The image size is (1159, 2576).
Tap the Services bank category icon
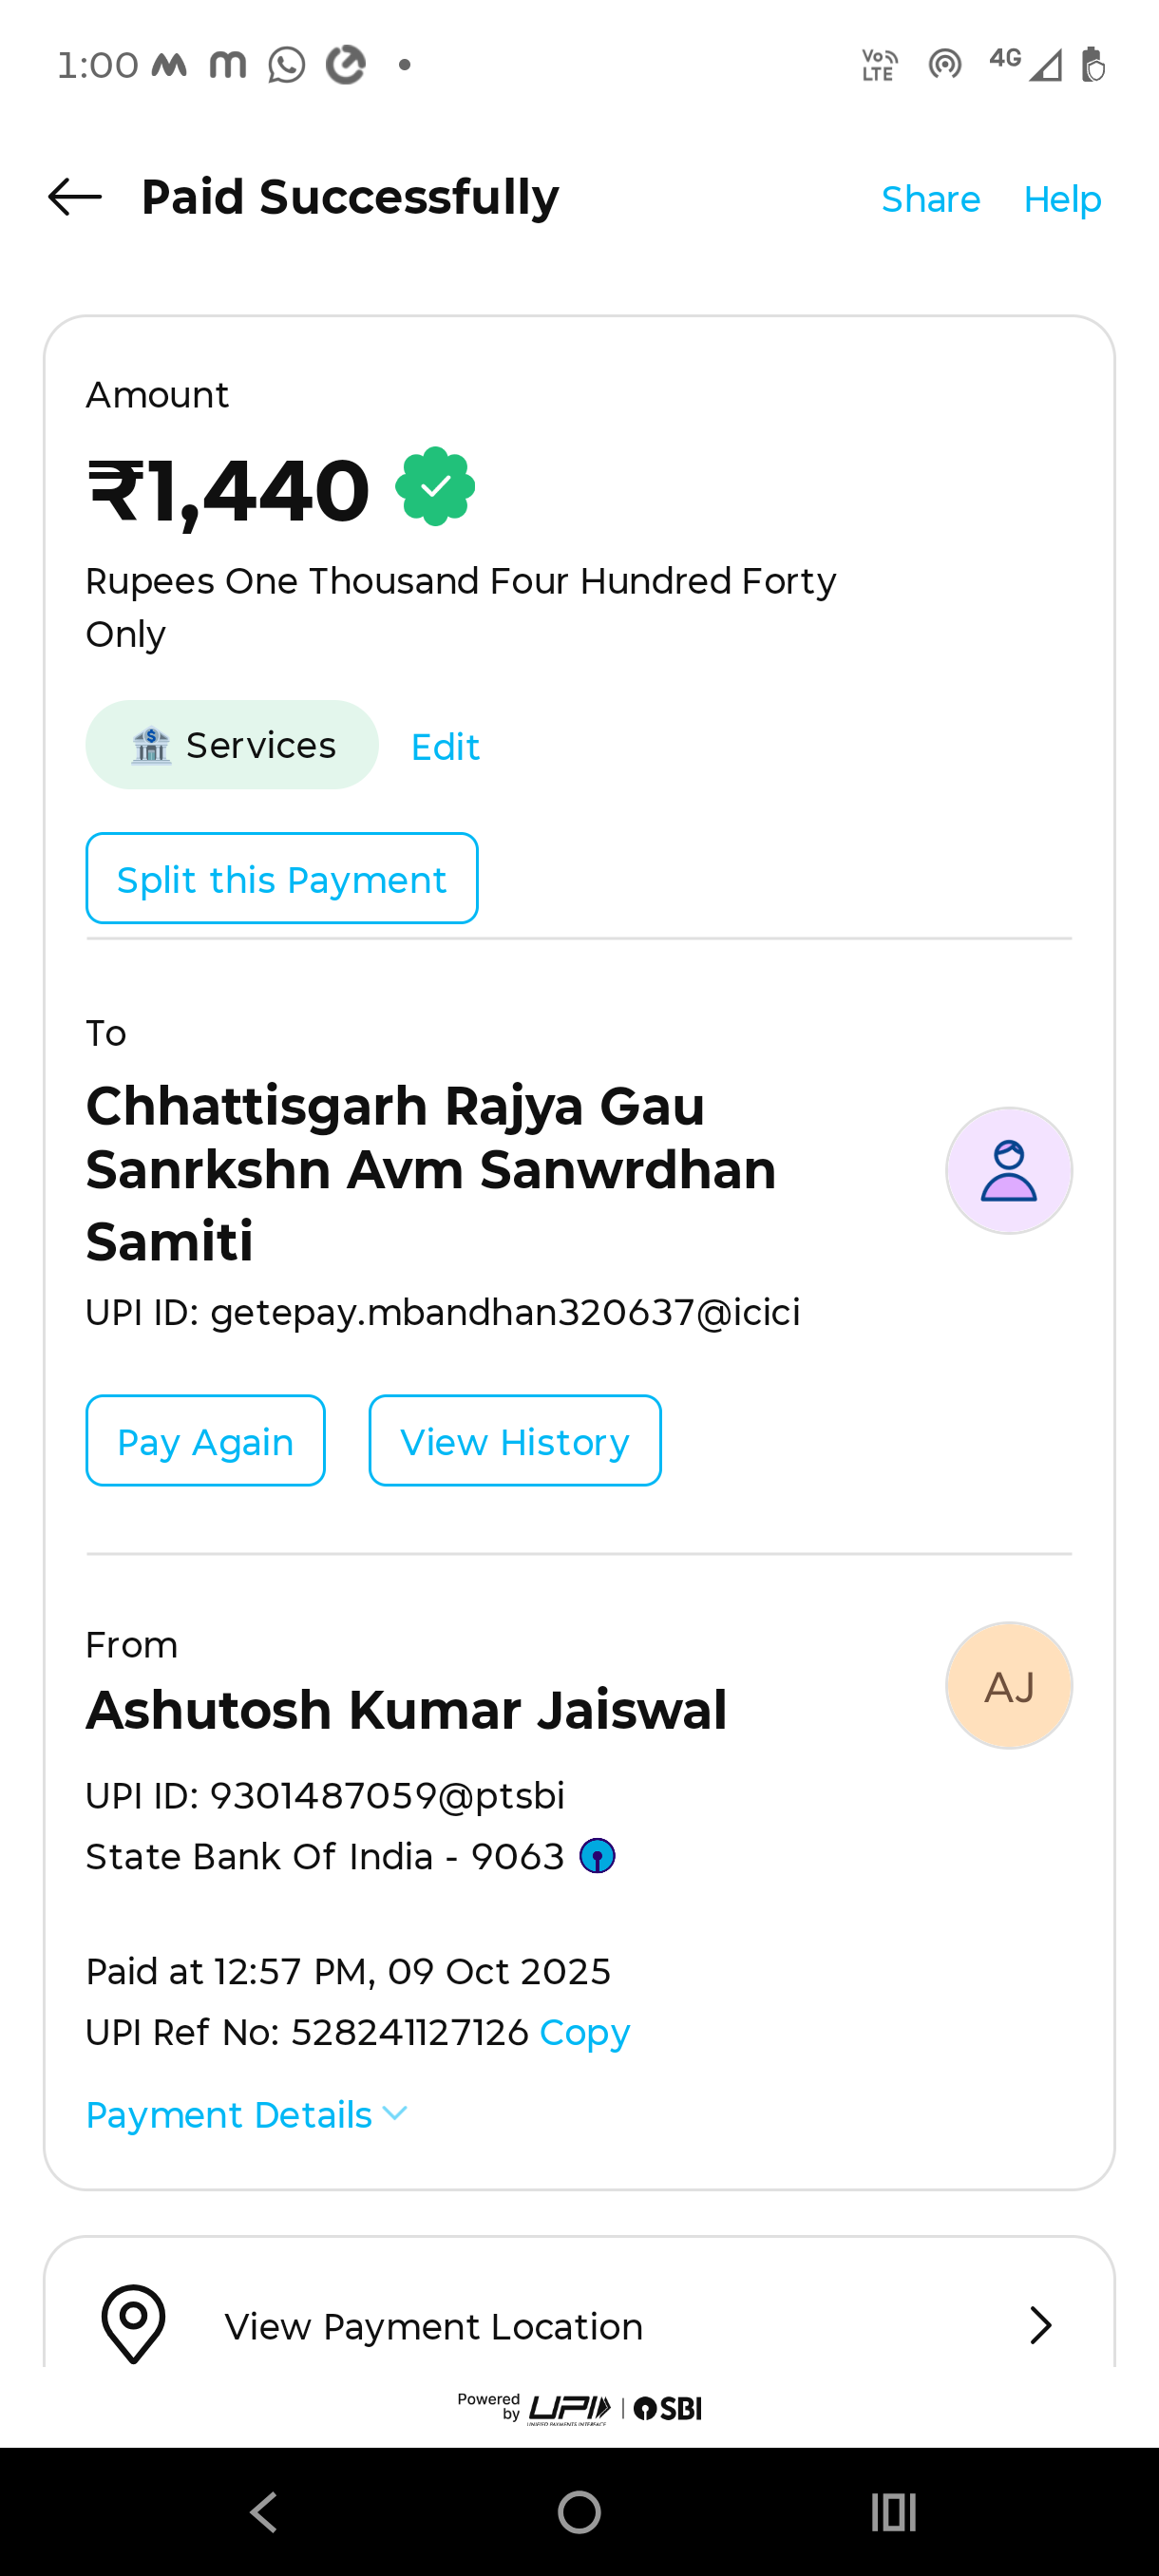[x=151, y=746]
